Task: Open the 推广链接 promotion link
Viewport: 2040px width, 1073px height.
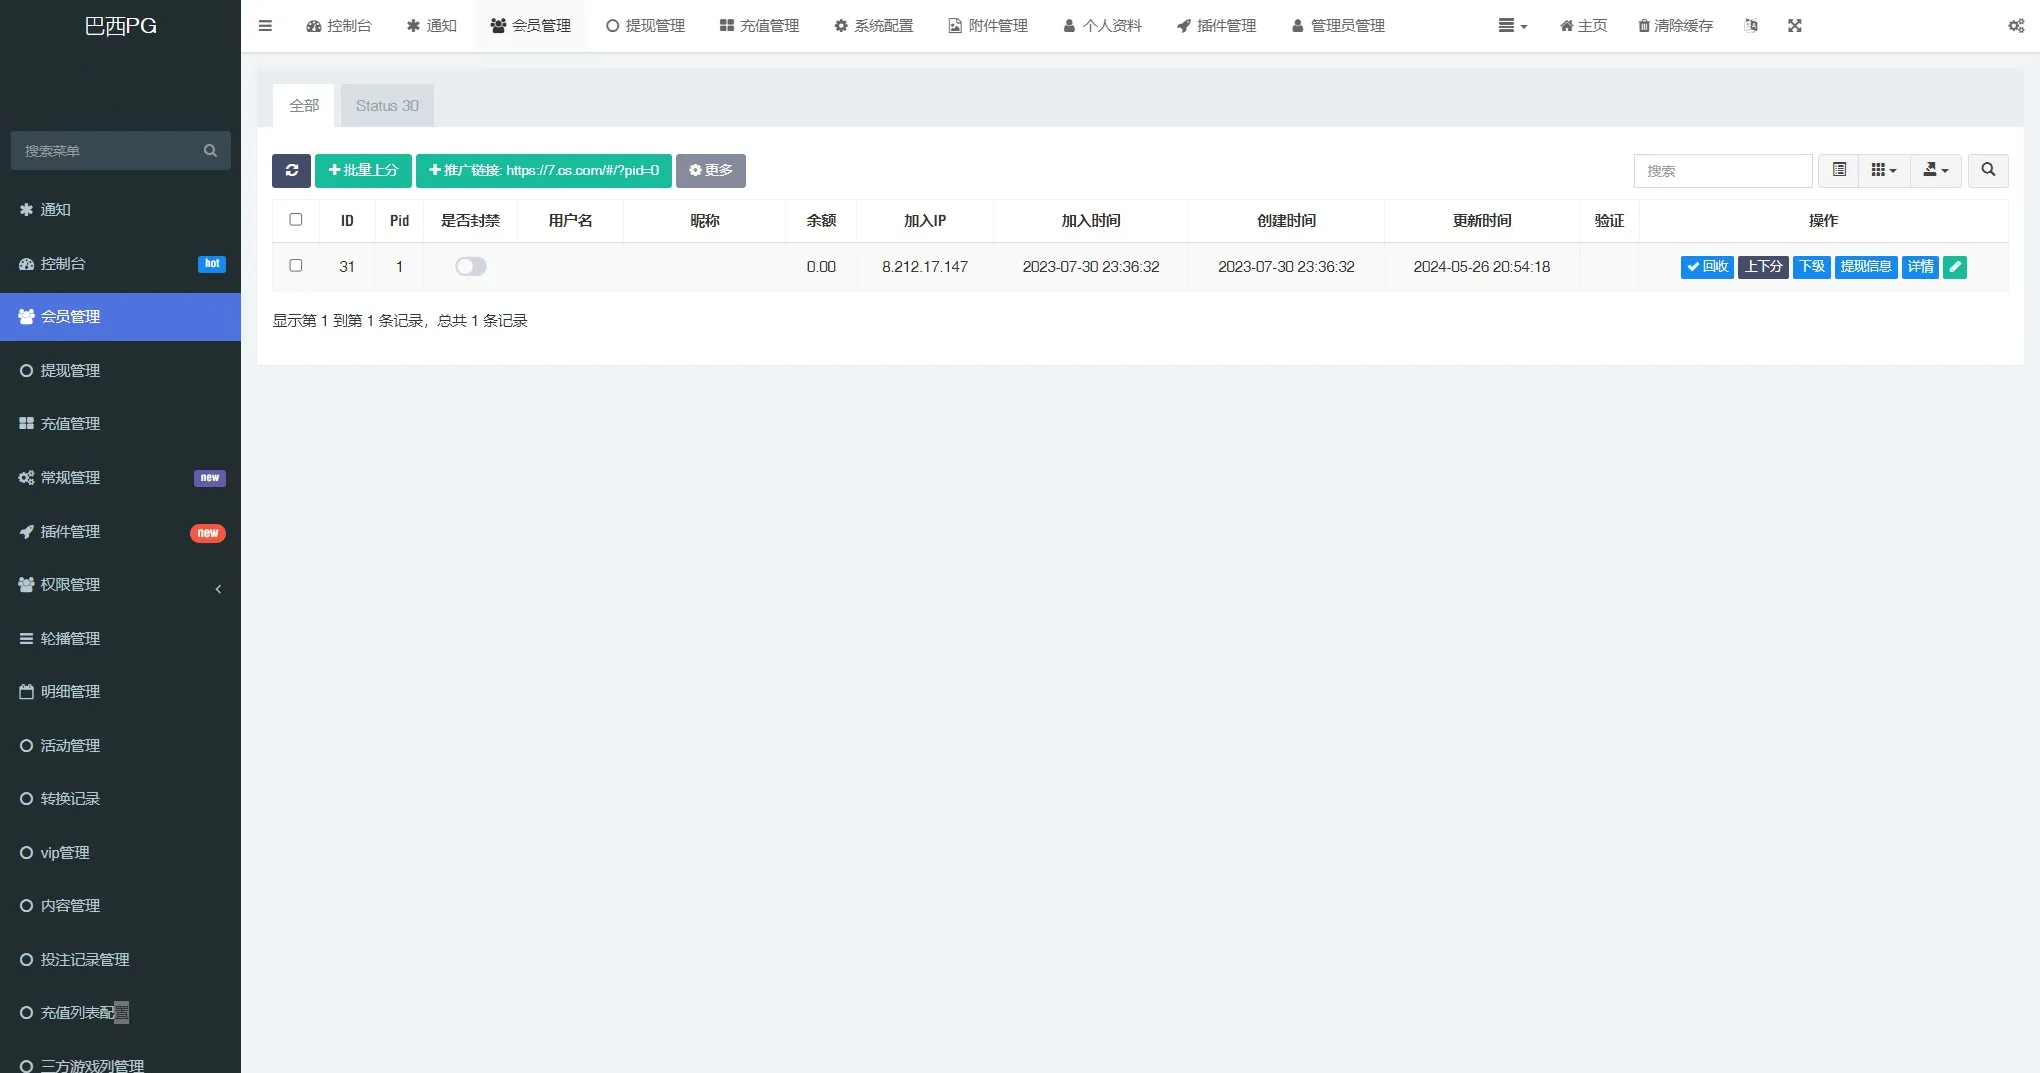Action: (x=544, y=170)
